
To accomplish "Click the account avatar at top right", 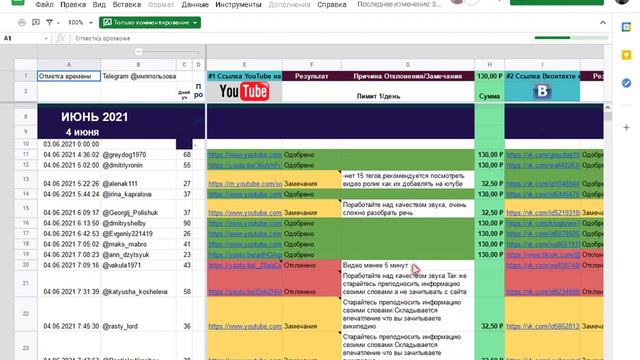I will [x=622, y=2].
